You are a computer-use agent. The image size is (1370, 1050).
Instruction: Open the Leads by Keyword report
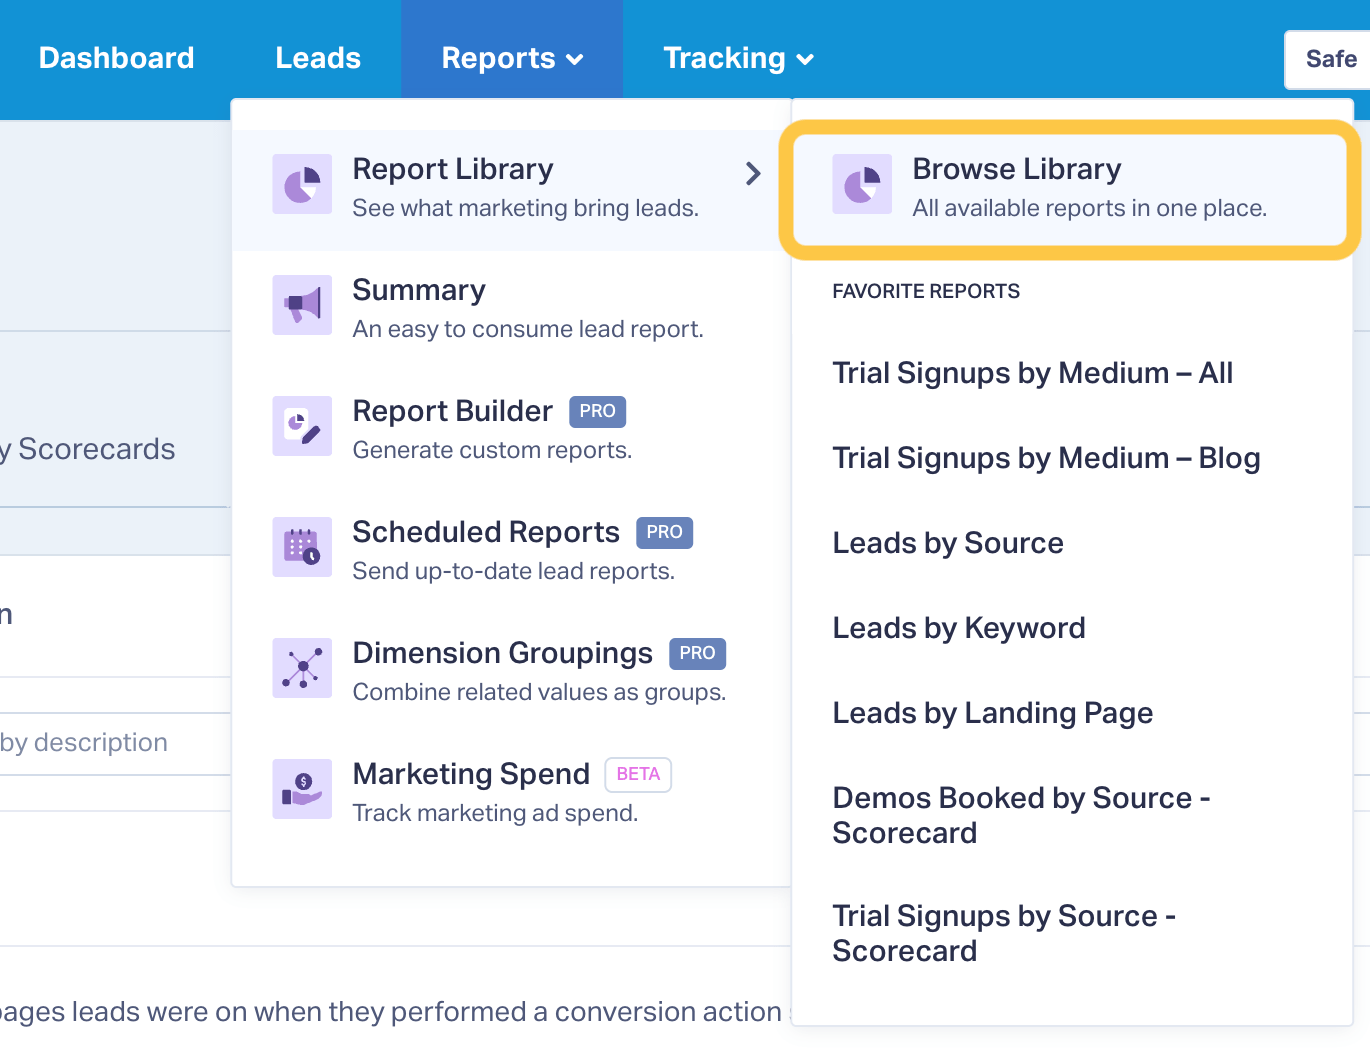coord(959,628)
